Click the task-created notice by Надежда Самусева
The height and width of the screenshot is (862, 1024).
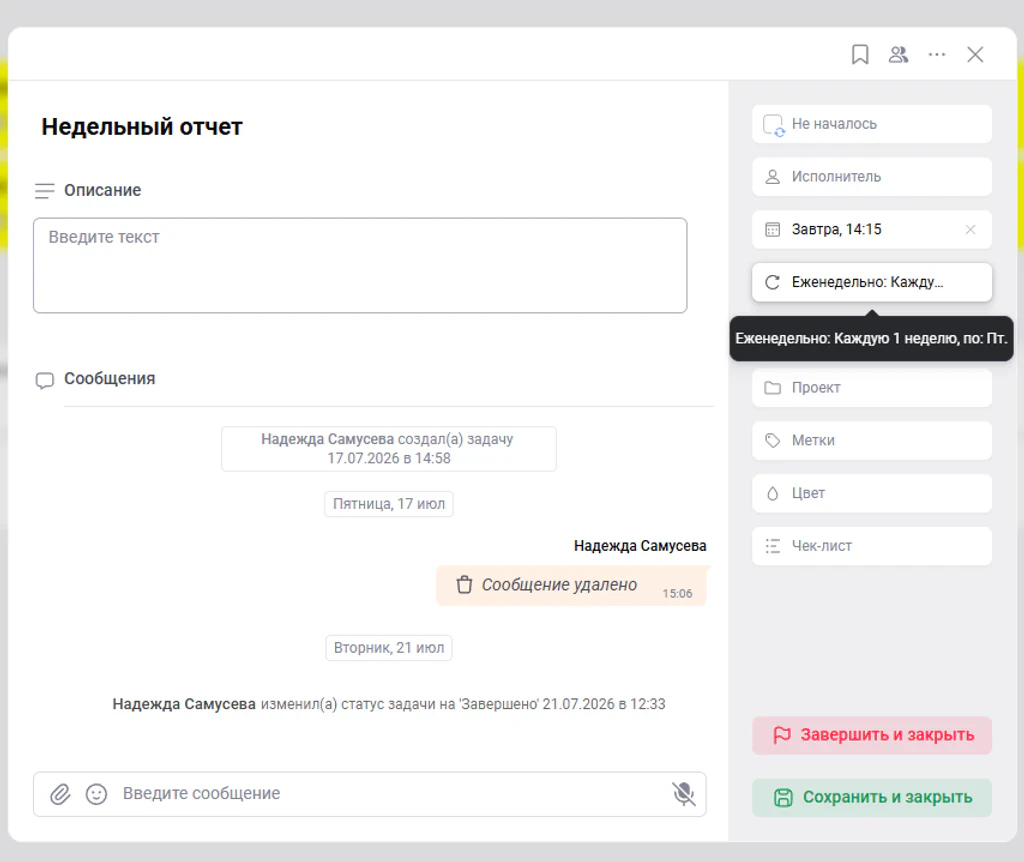click(x=389, y=449)
